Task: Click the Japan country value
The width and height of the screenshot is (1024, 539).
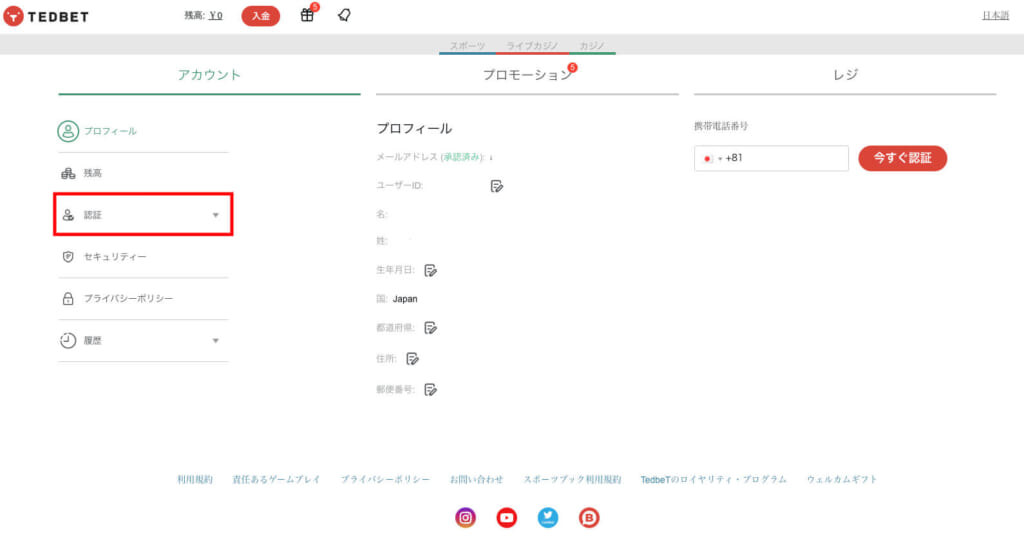Action: [x=405, y=299]
